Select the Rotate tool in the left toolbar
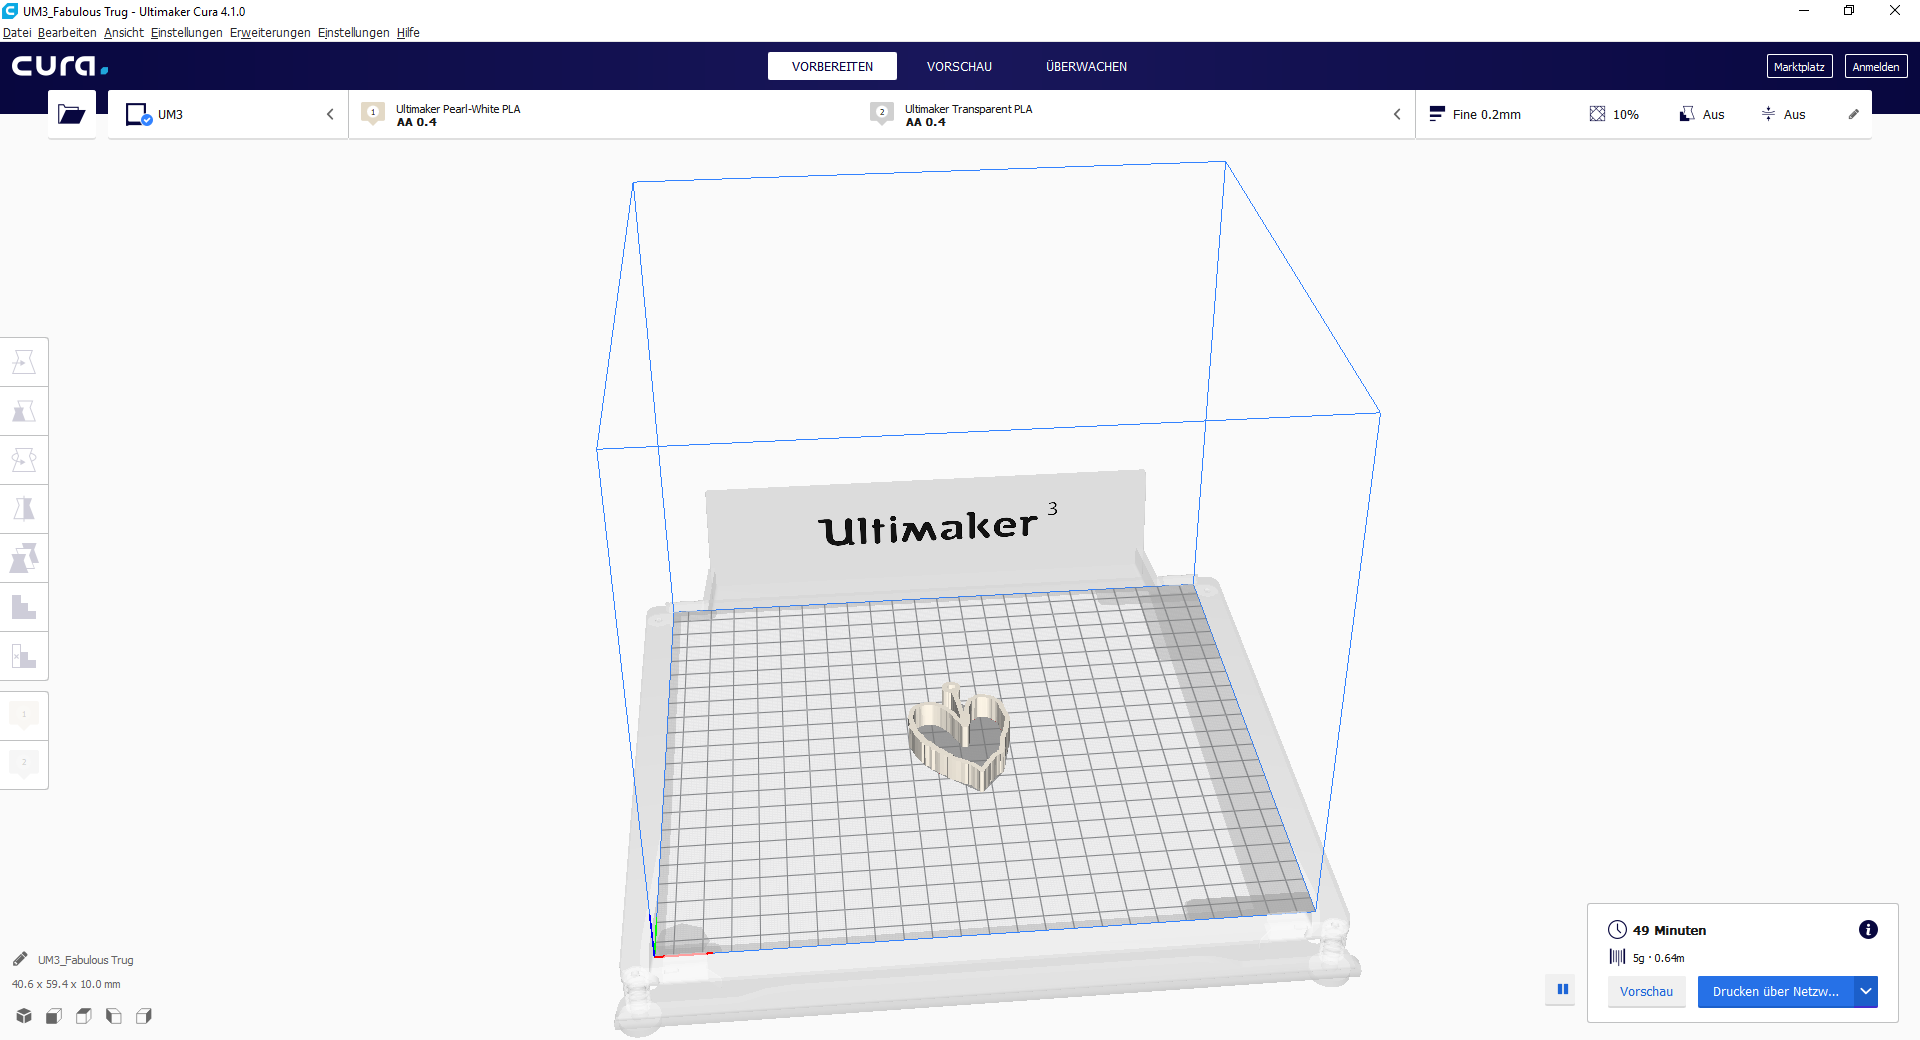The image size is (1920, 1040). 24,460
